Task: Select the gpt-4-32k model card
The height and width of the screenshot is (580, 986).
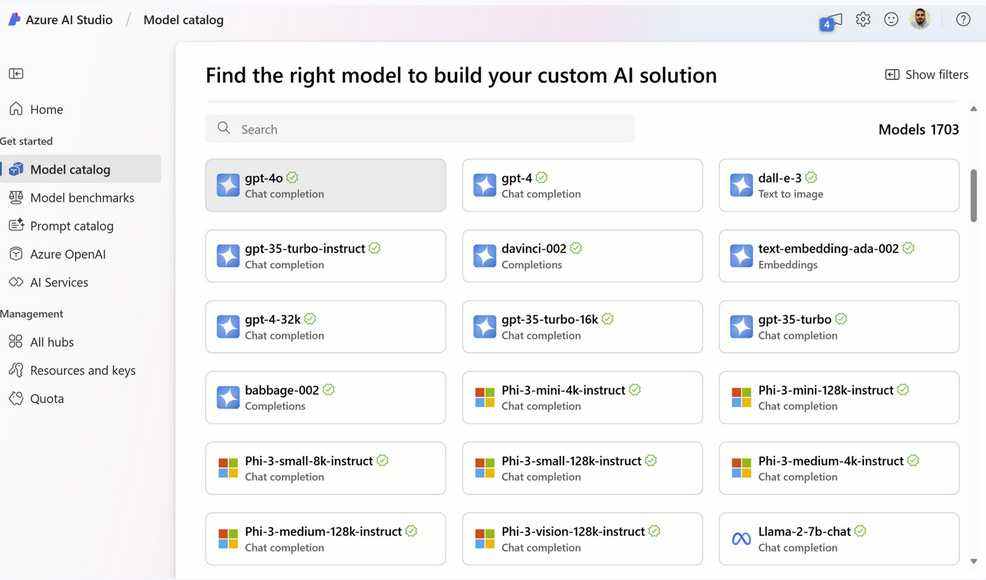Action: click(325, 326)
